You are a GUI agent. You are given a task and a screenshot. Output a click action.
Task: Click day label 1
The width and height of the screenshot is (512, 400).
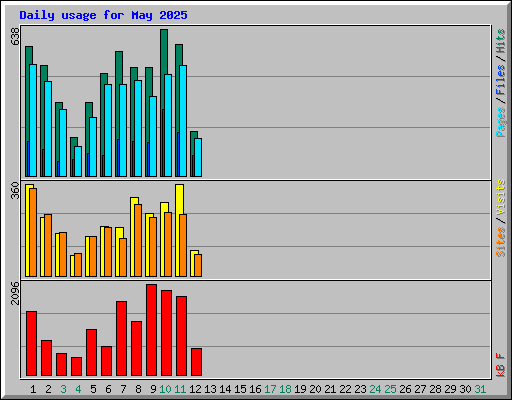[x=33, y=389]
